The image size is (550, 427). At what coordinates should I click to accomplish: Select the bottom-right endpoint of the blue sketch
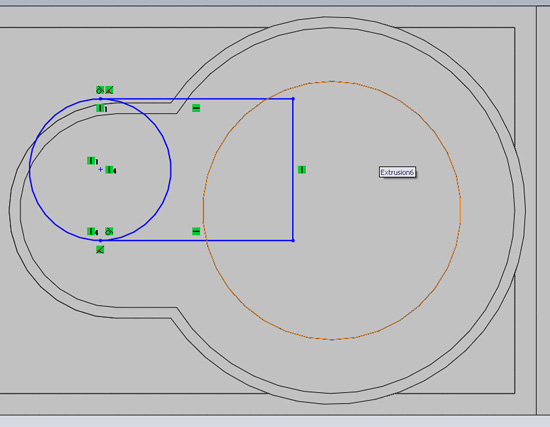(x=293, y=241)
